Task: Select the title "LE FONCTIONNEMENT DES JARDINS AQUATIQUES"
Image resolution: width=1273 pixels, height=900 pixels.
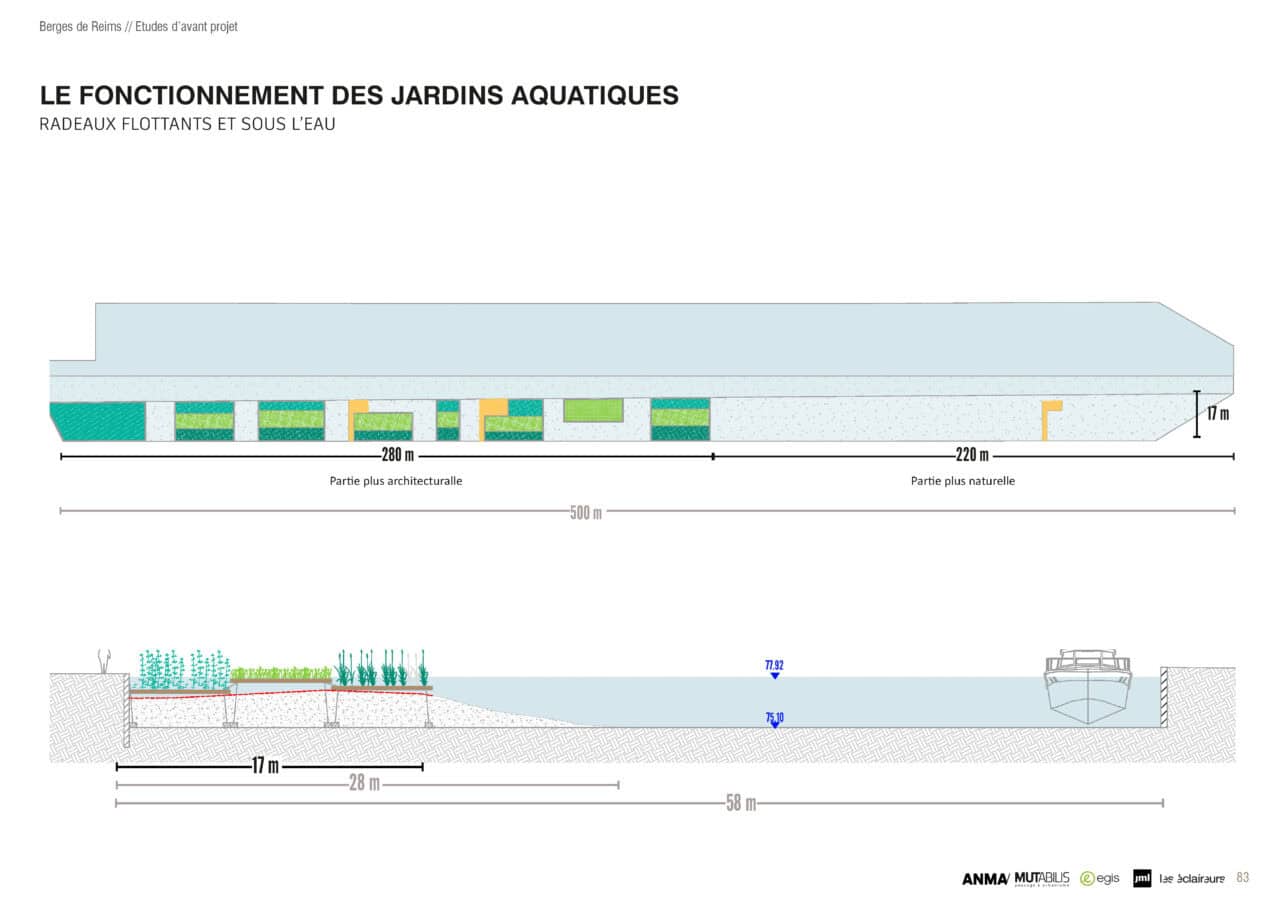Action: pos(359,96)
